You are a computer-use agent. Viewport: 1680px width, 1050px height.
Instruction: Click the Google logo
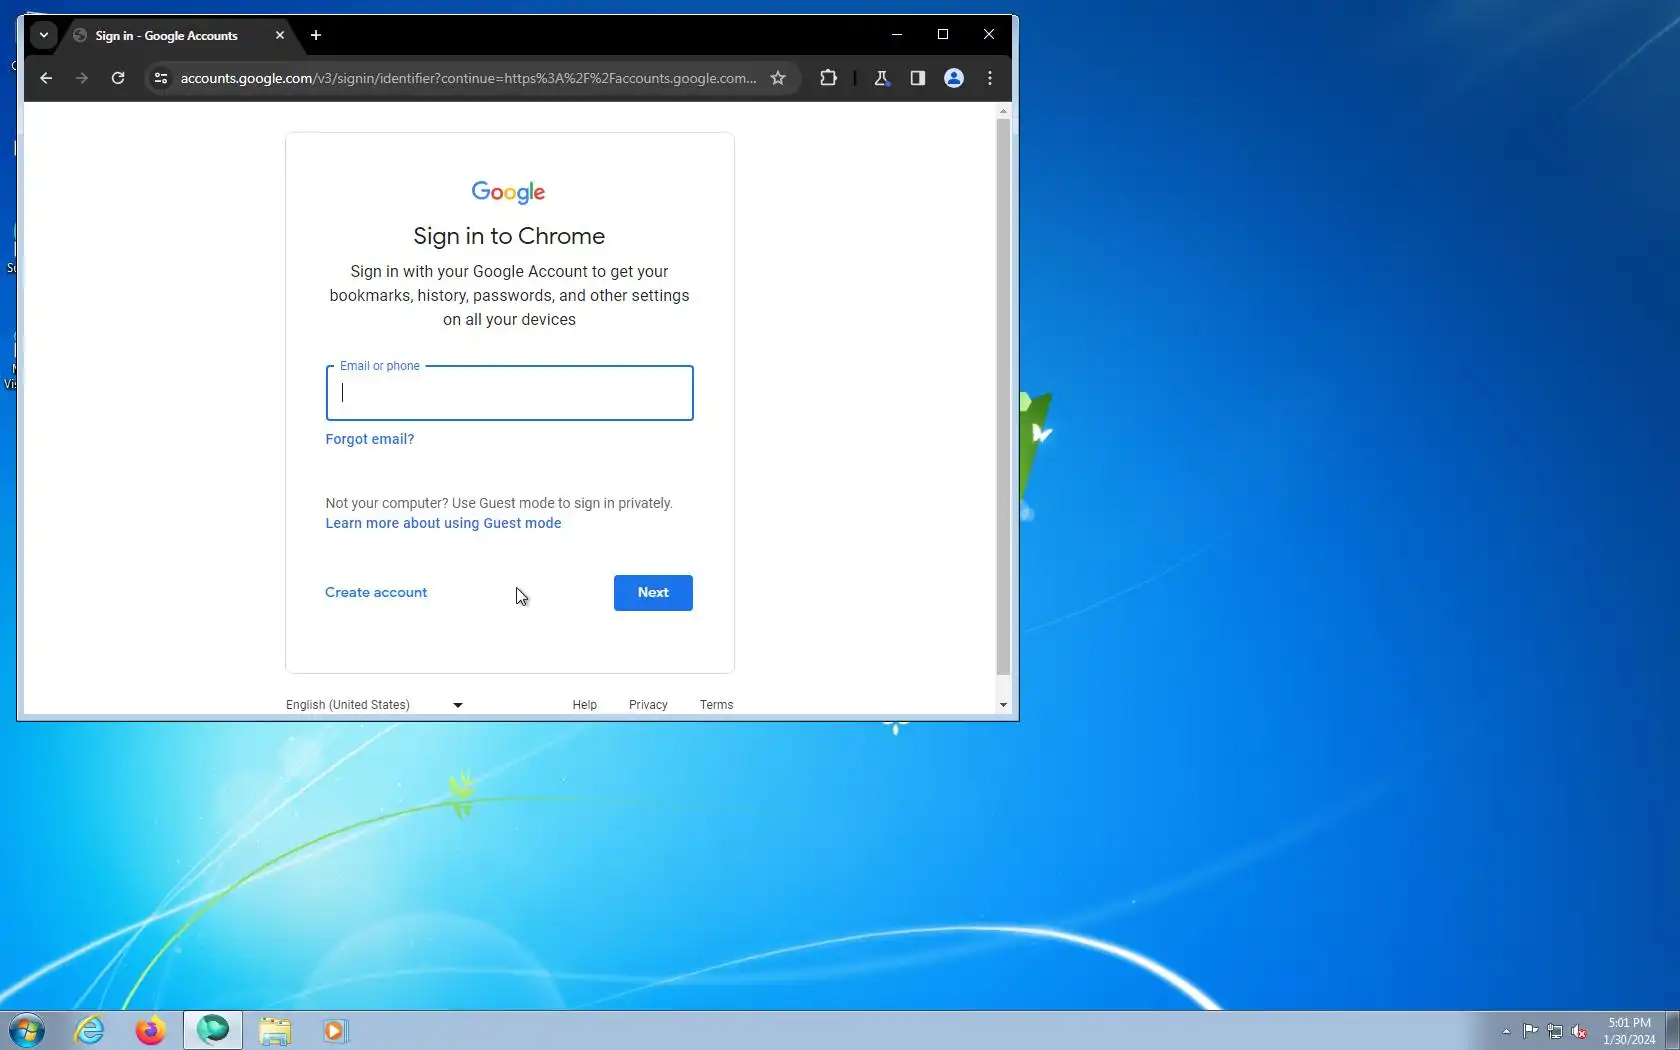click(x=509, y=192)
